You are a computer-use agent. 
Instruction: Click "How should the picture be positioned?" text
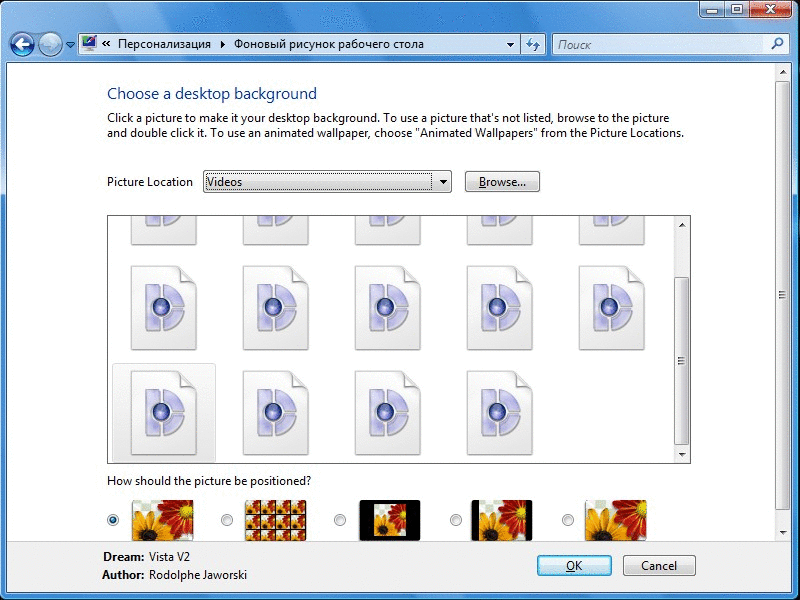point(209,481)
